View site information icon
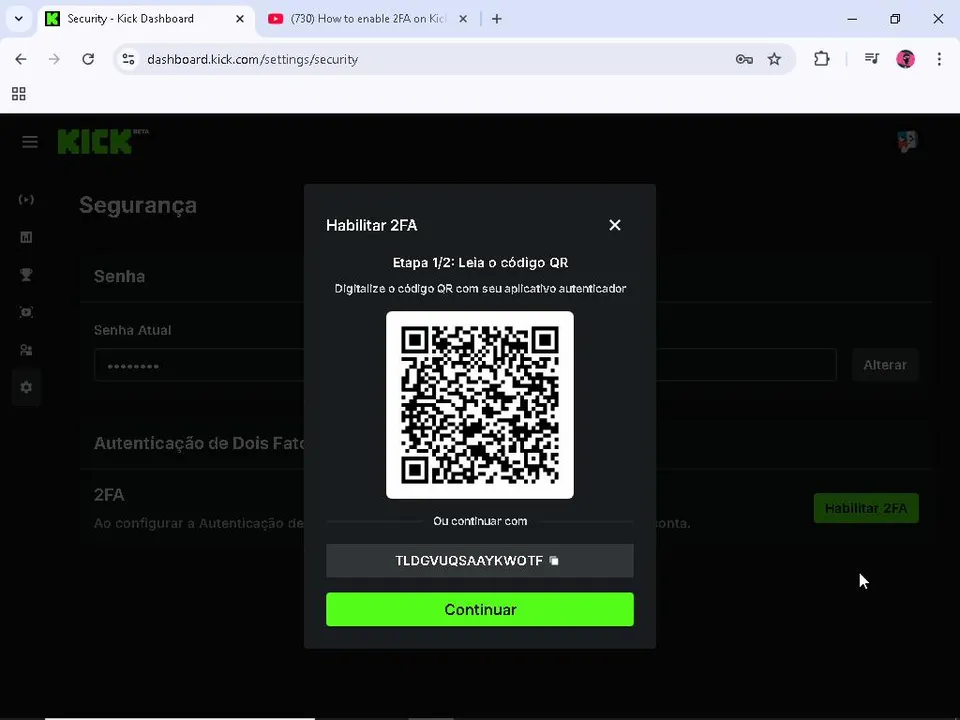Screen dimensions: 960x720 [x=128, y=59]
